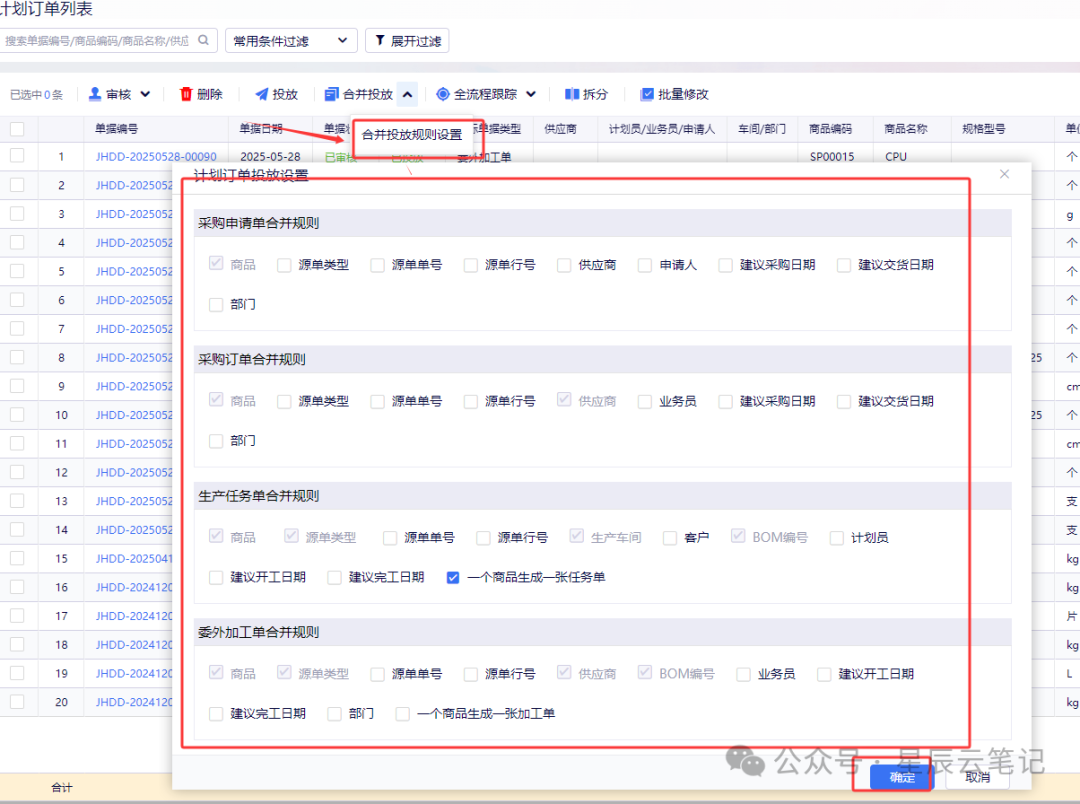Open the 常用条件过滤 dropdown
The image size is (1080, 804).
pyautogui.click(x=291, y=41)
